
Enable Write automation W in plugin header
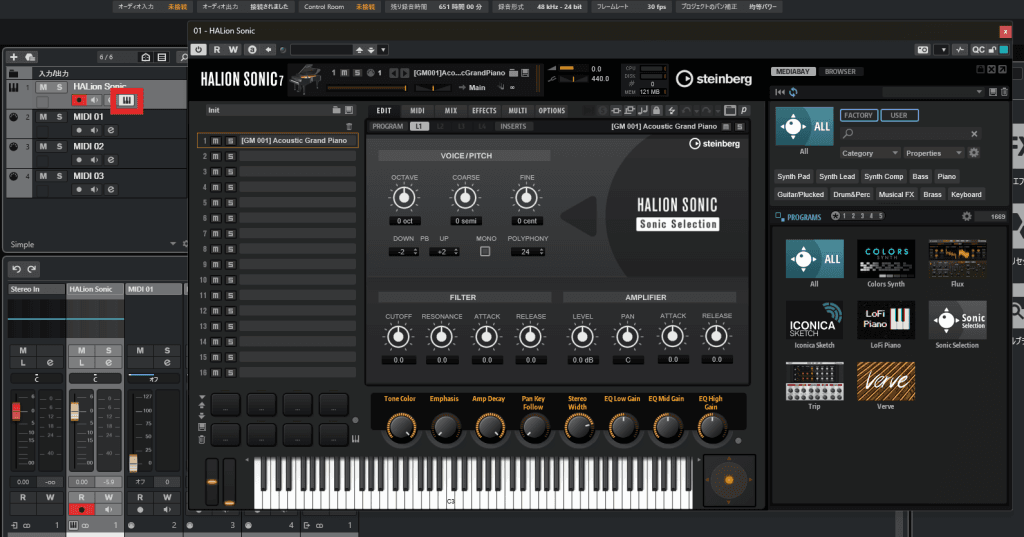[x=233, y=50]
